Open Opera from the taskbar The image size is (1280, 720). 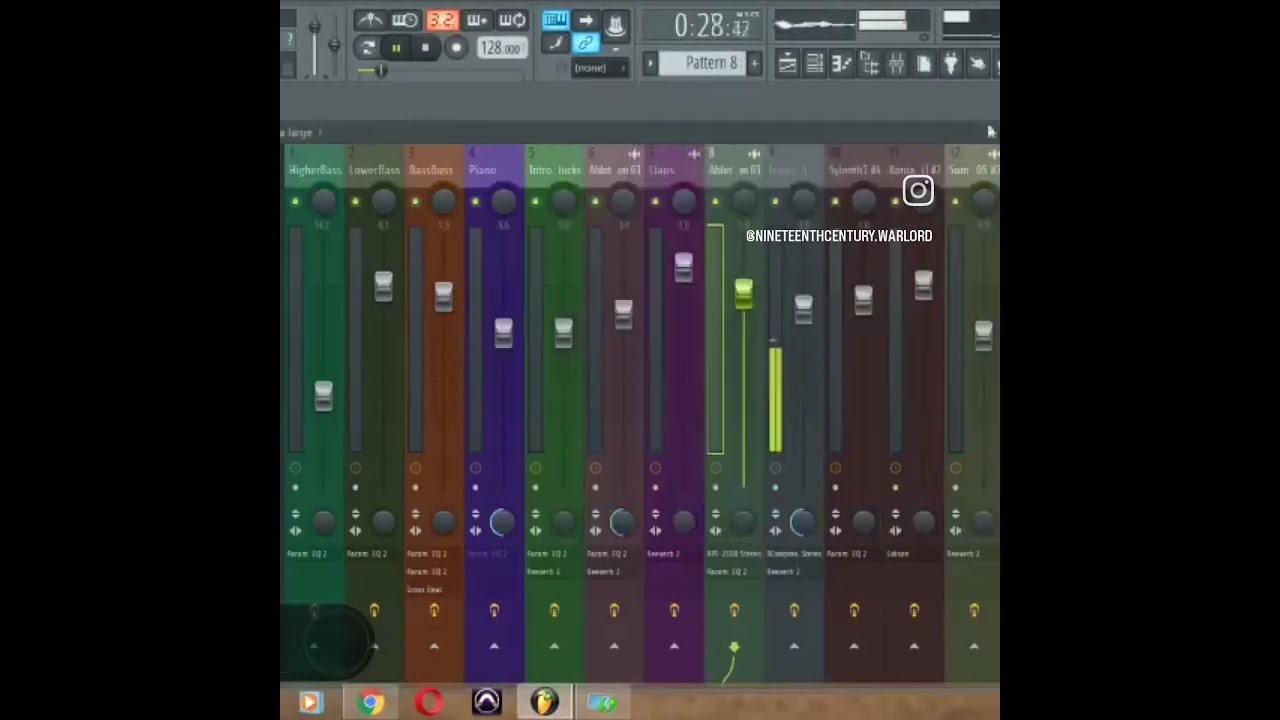[429, 703]
